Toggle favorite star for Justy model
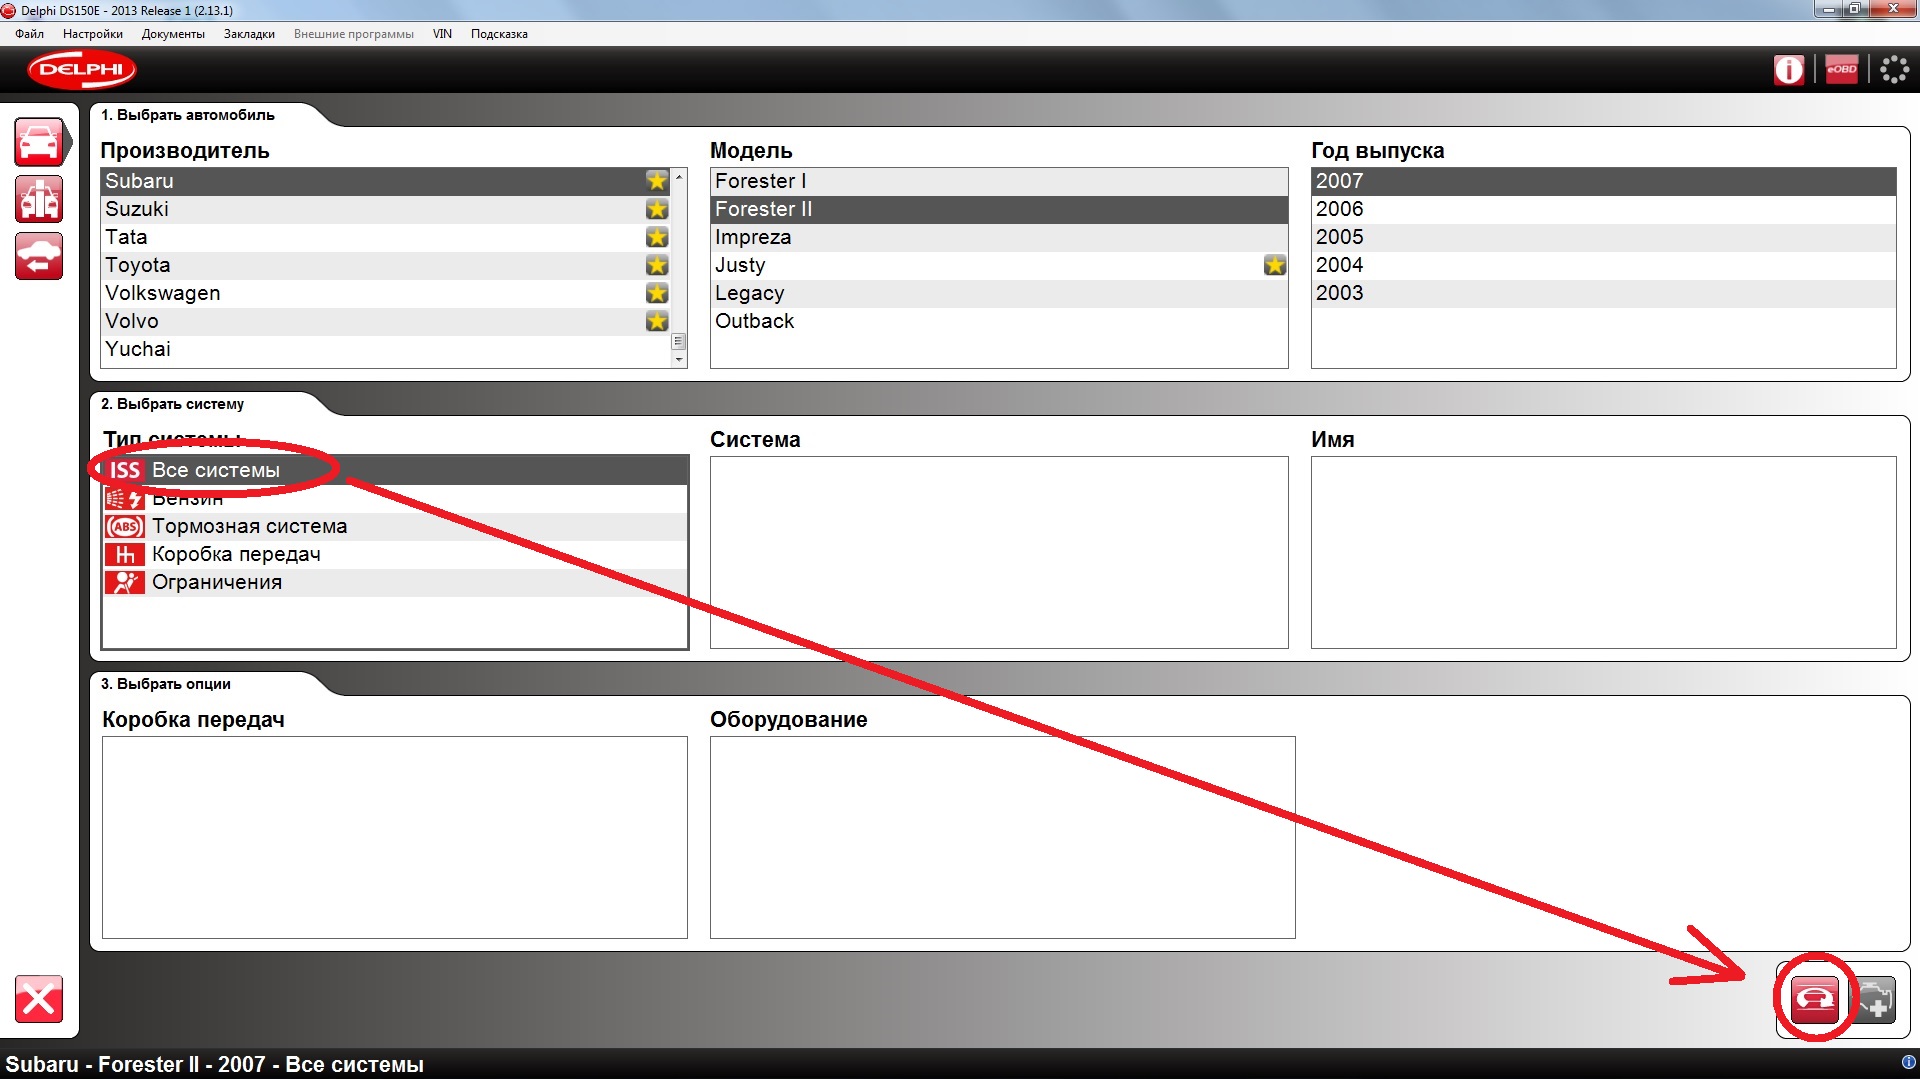 pos(1275,265)
